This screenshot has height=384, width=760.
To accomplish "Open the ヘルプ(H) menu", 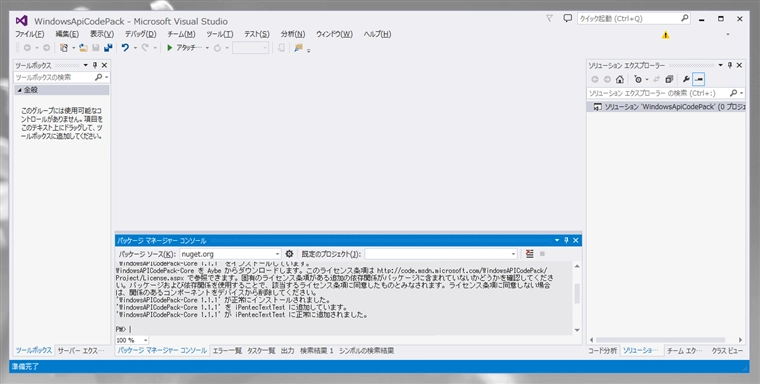I will (378, 34).
